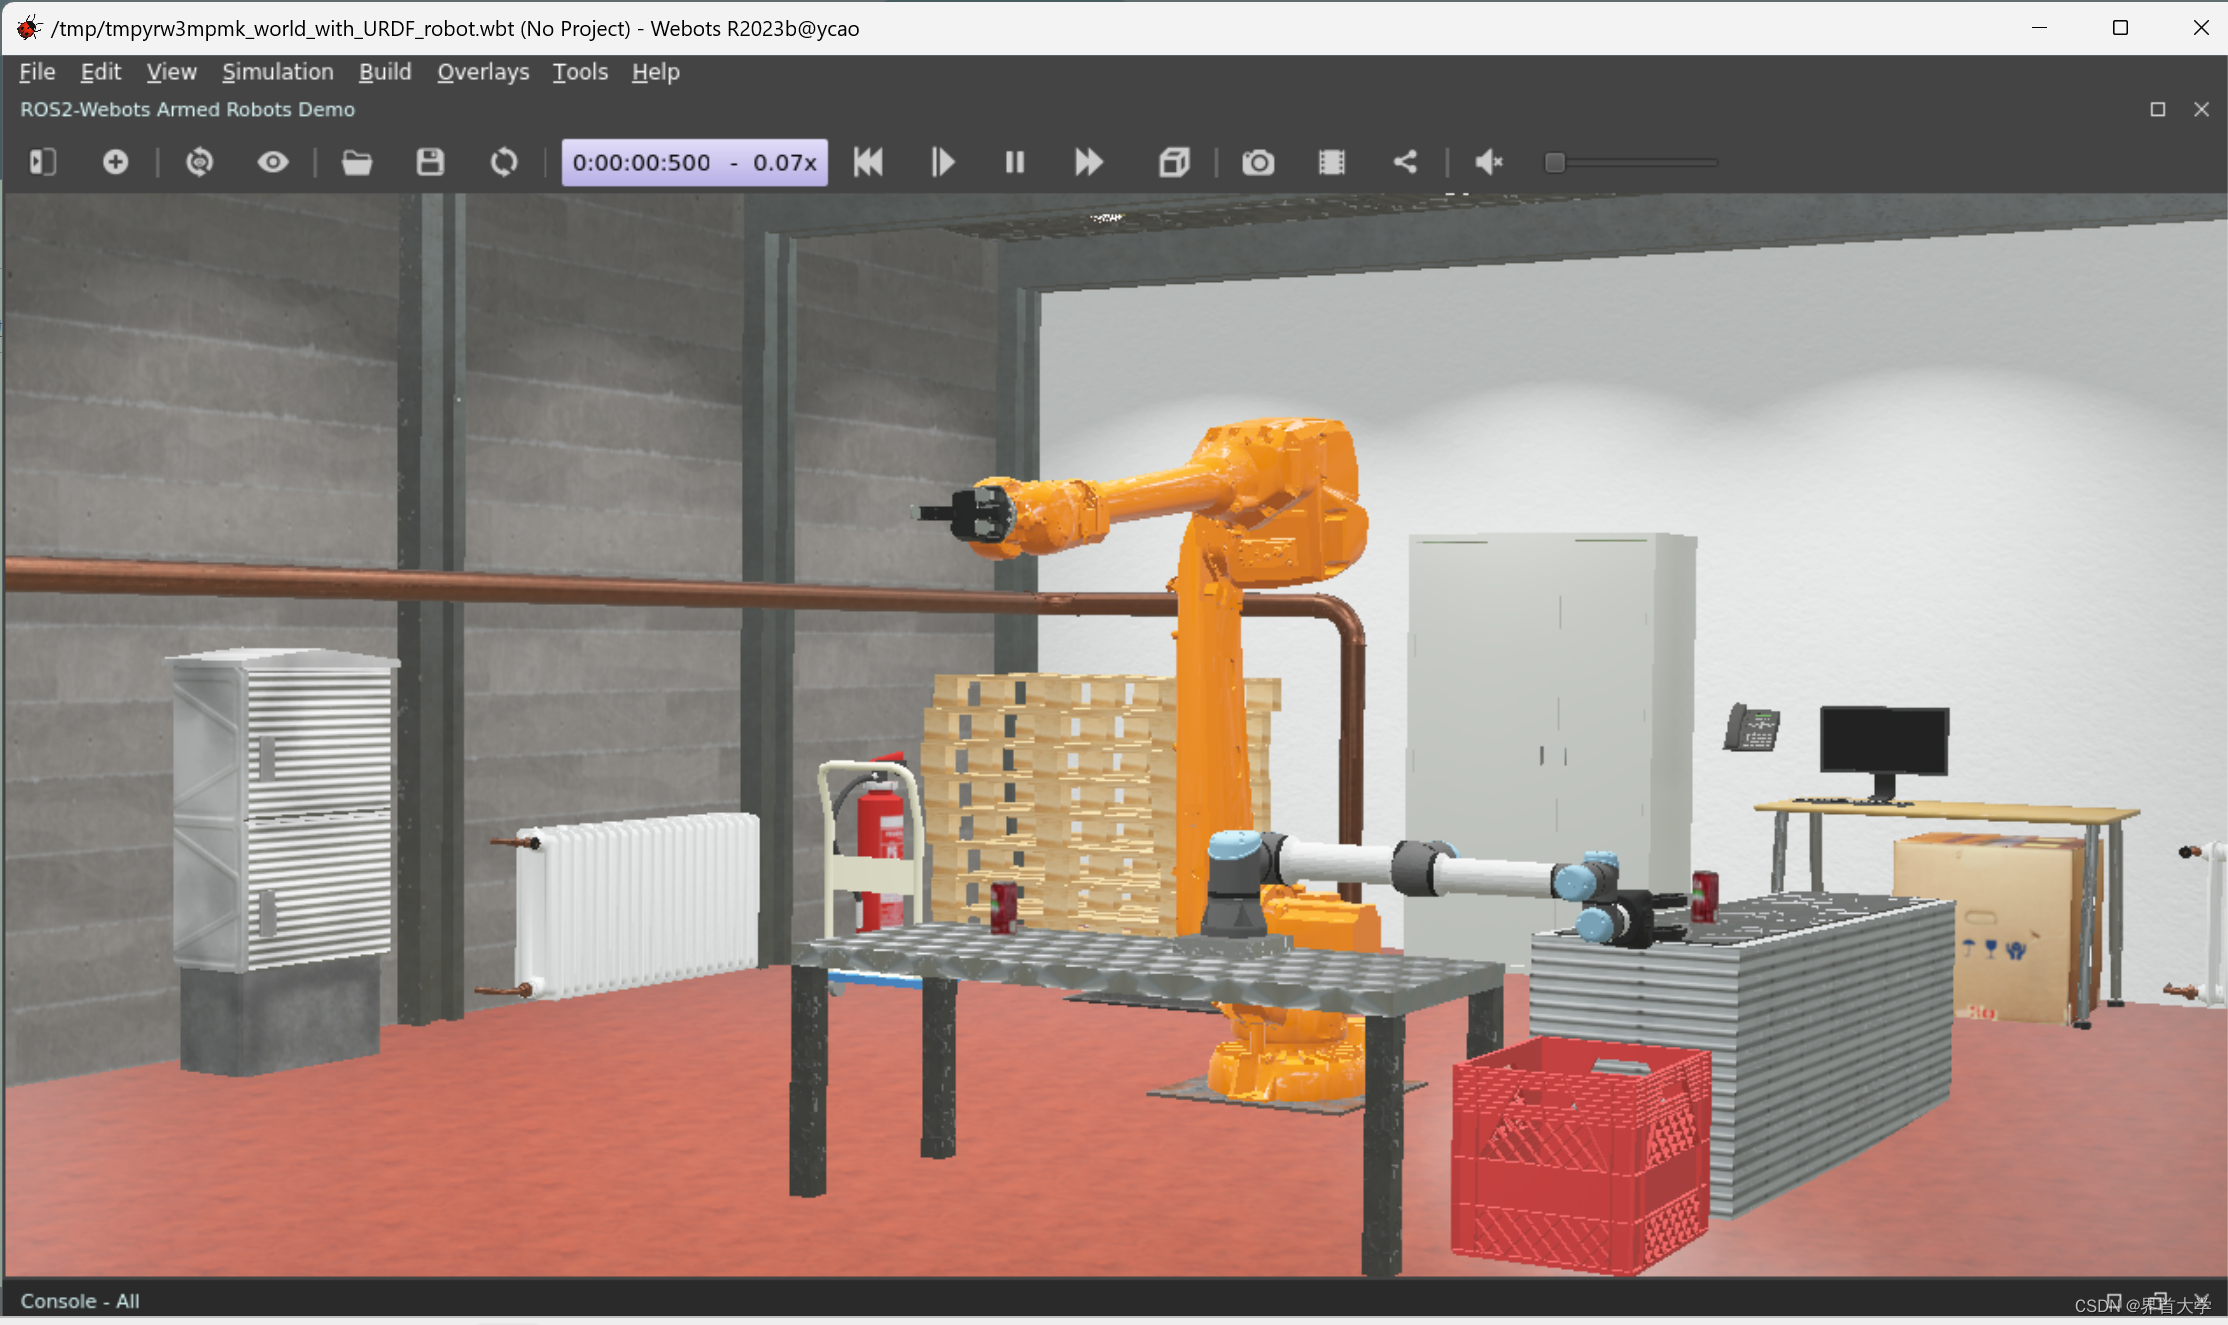Toggle the eye view options icon
Image resolution: width=2228 pixels, height=1325 pixels.
(272, 162)
